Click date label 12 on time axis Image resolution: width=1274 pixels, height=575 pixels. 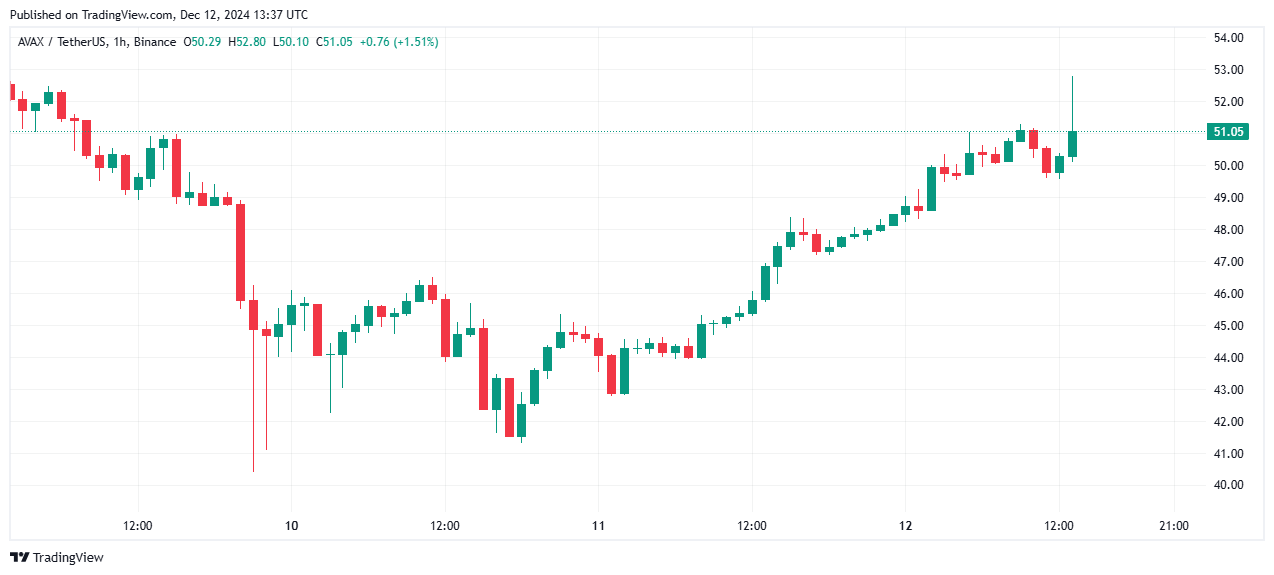point(905,526)
